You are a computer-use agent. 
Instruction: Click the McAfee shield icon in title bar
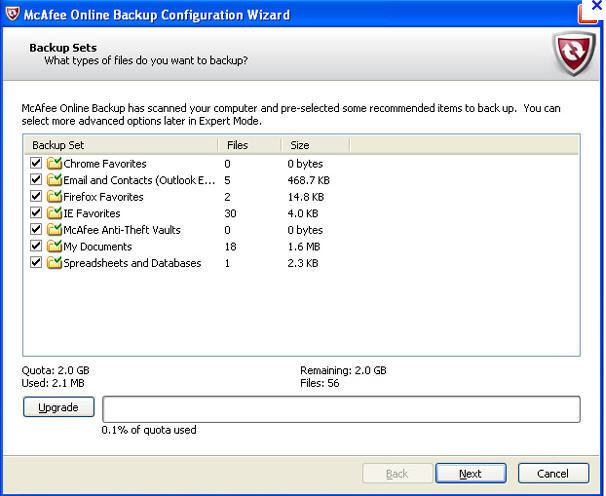coord(12,14)
